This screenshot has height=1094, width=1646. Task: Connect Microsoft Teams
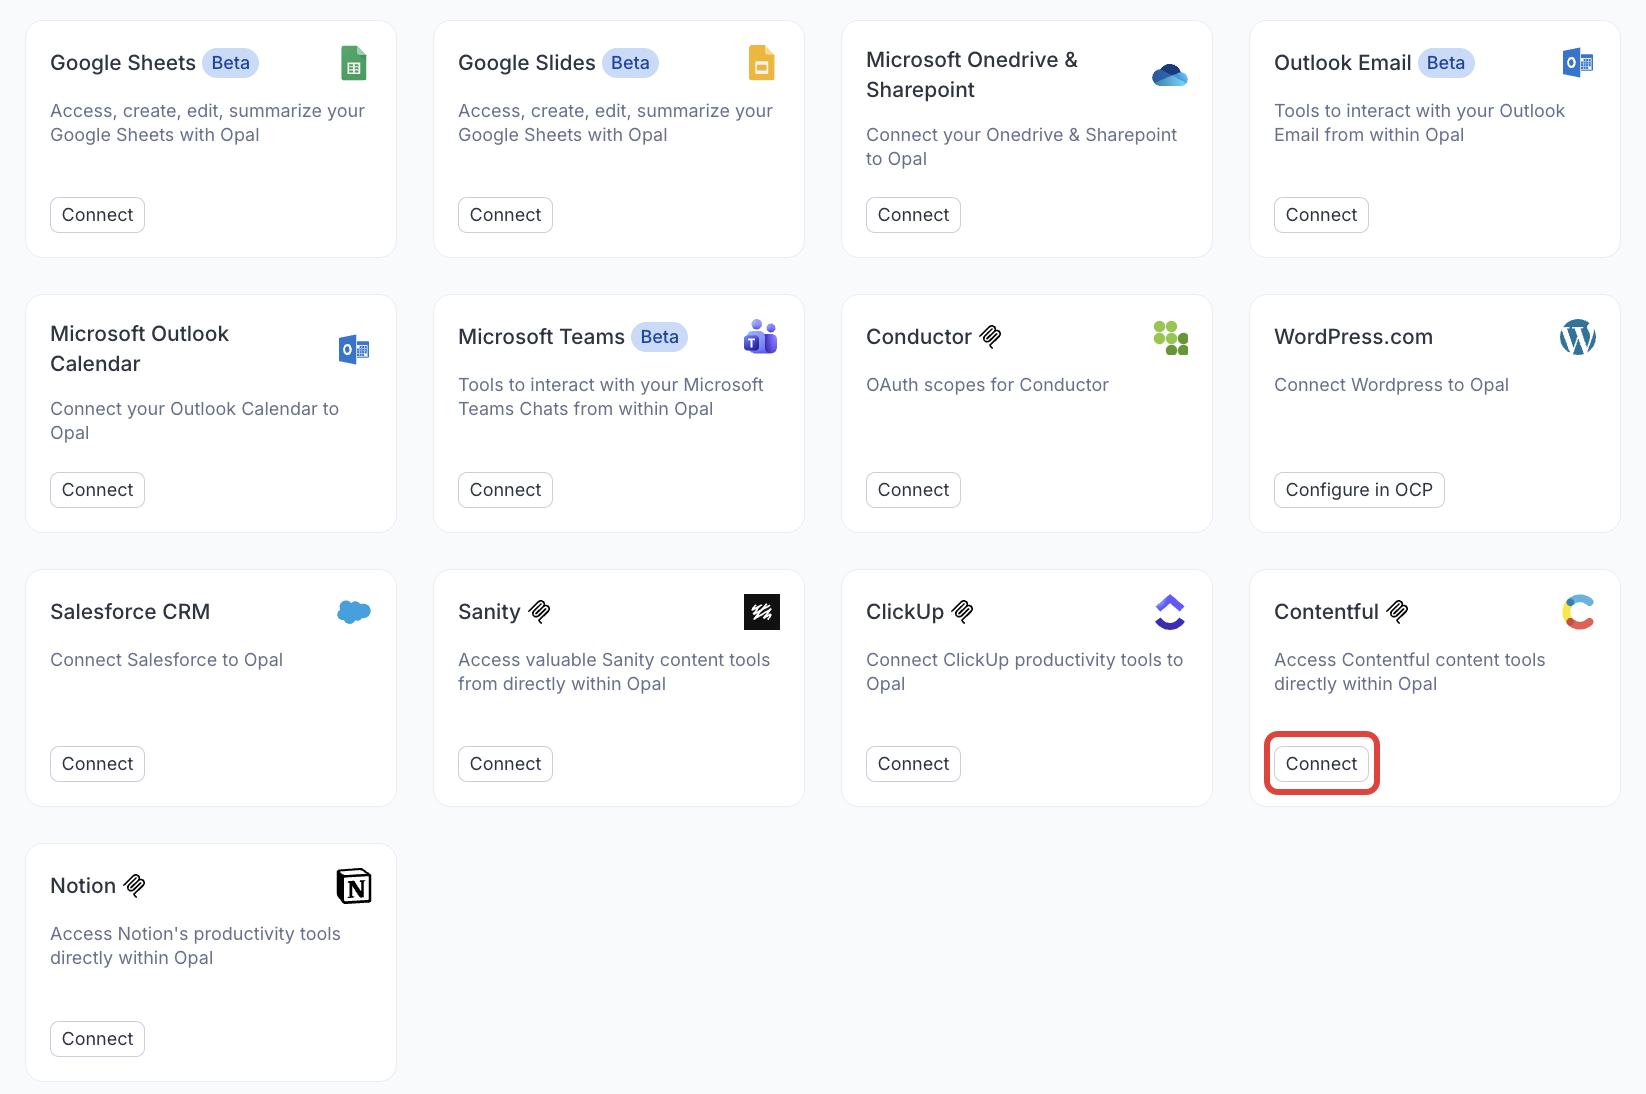tap(506, 490)
